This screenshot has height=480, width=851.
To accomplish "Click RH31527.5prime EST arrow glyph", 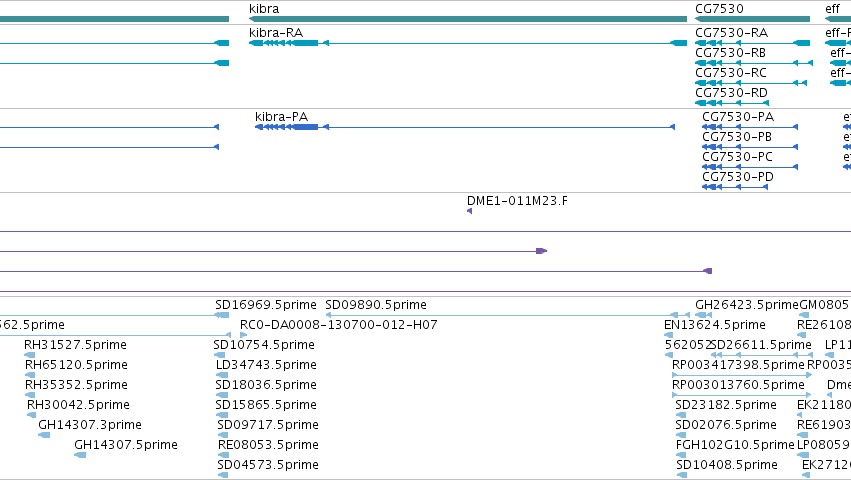I will click(x=30, y=355).
